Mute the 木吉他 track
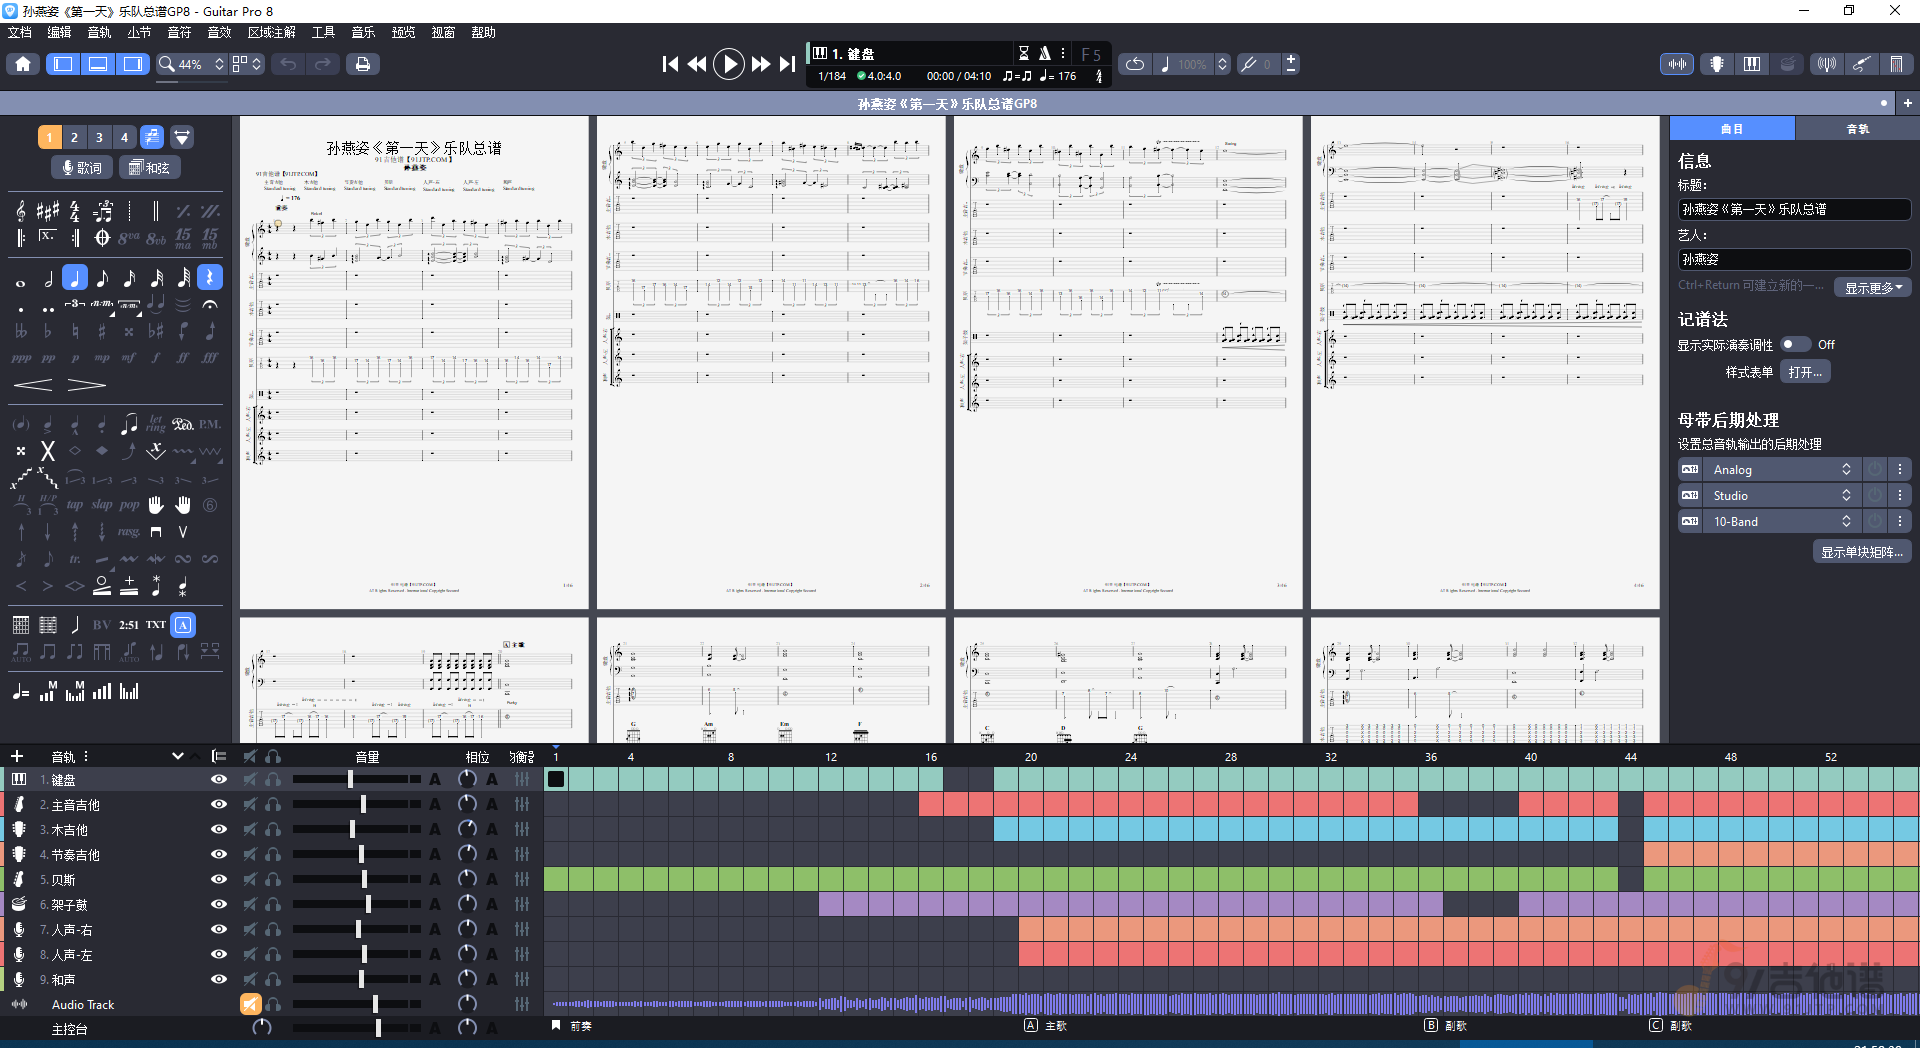Screen dimensions: 1920x1048 tap(250, 829)
